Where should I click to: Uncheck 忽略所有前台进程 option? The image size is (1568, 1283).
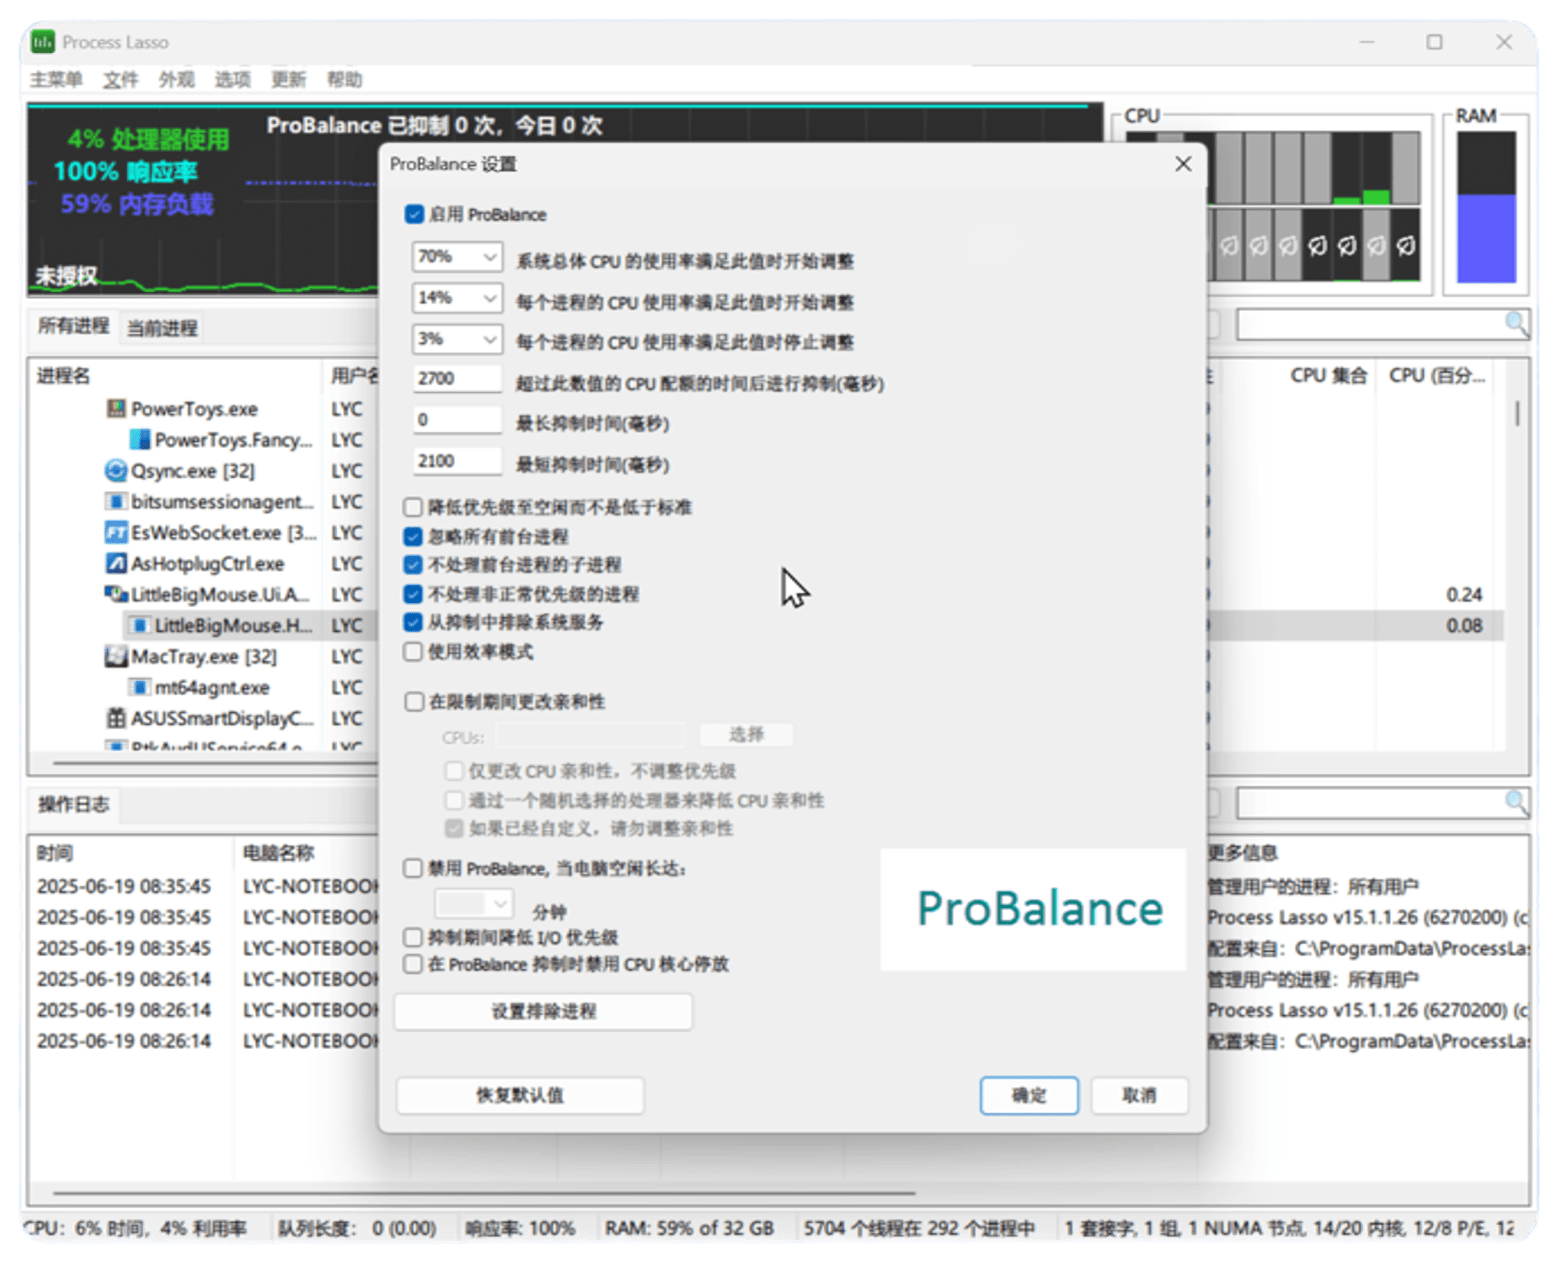tap(413, 536)
